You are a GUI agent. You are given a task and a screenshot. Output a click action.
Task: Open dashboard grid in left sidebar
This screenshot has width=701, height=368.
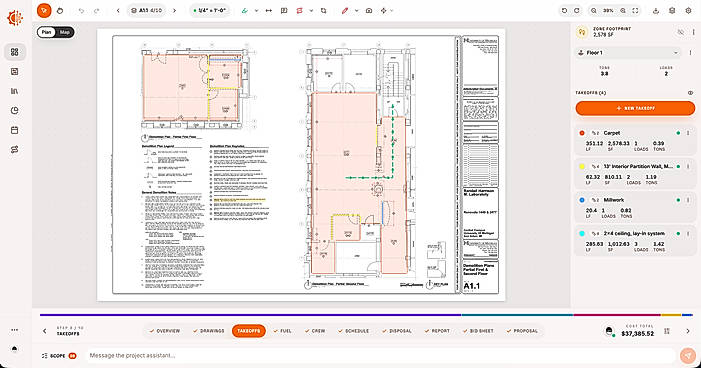pos(15,52)
